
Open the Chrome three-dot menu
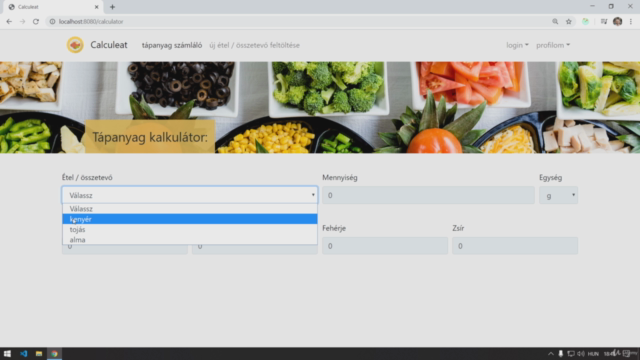click(631, 22)
